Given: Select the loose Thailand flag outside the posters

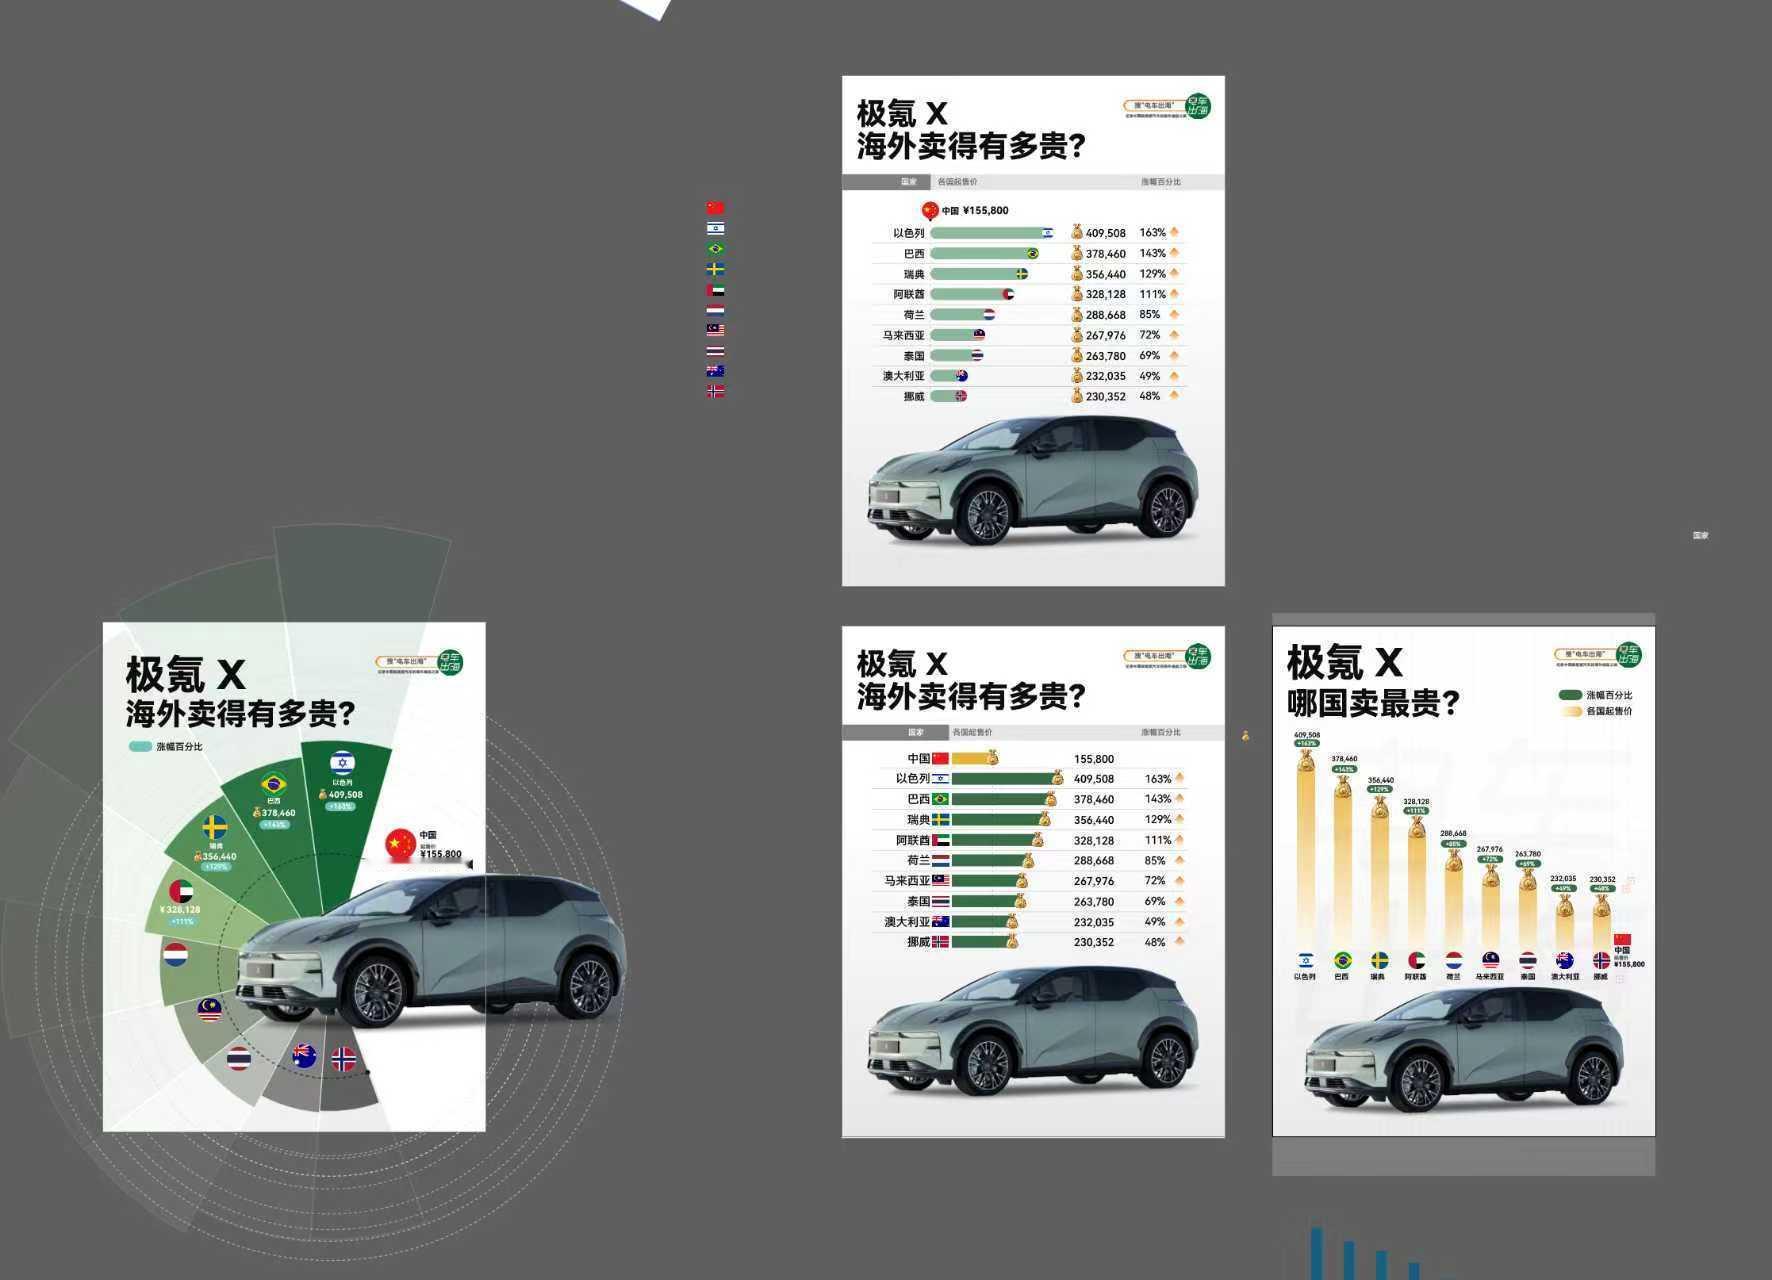Looking at the screenshot, I should (x=715, y=351).
